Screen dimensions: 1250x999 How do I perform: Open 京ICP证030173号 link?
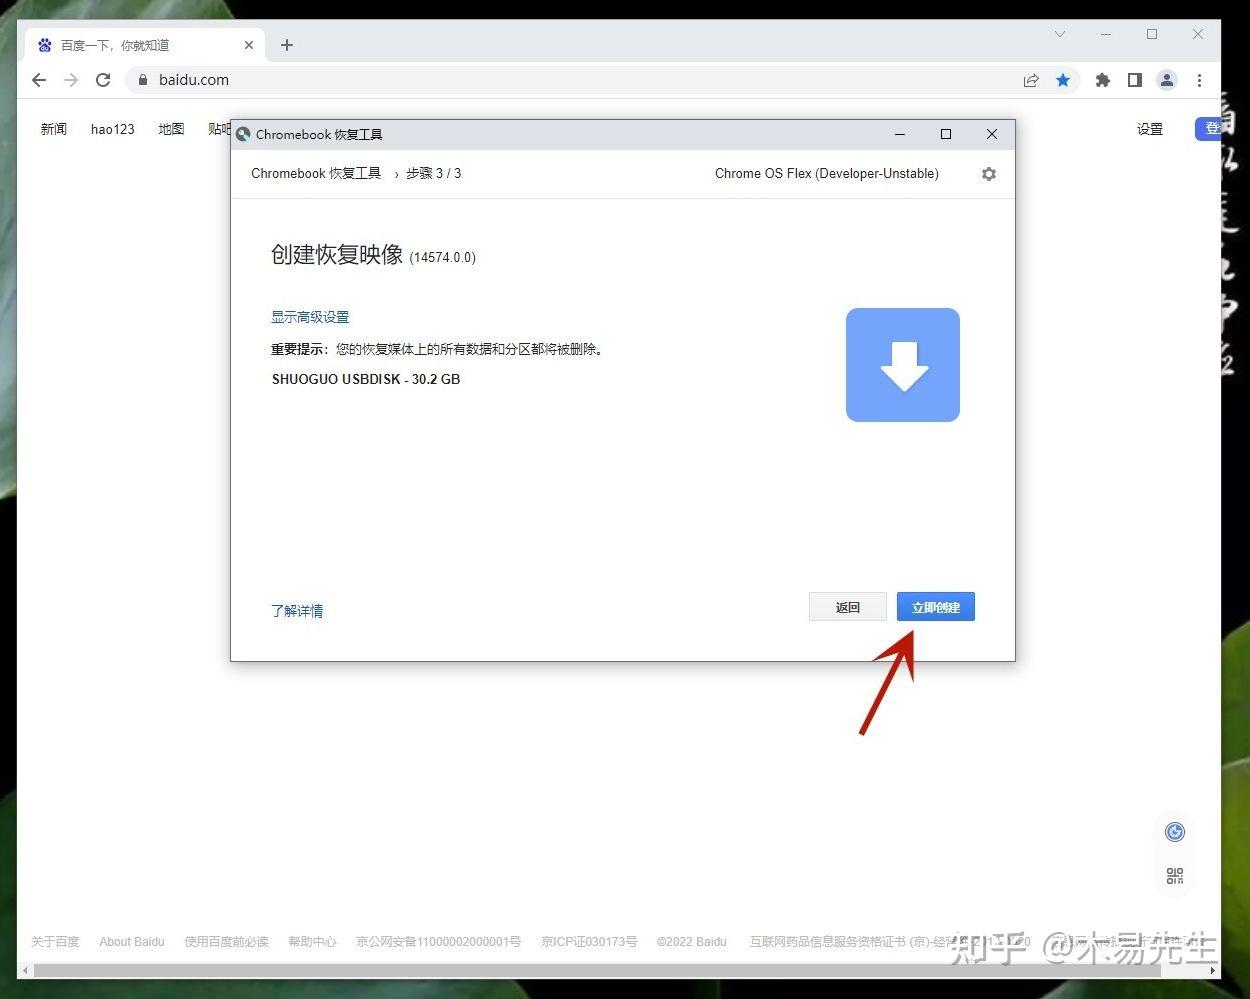(x=589, y=942)
